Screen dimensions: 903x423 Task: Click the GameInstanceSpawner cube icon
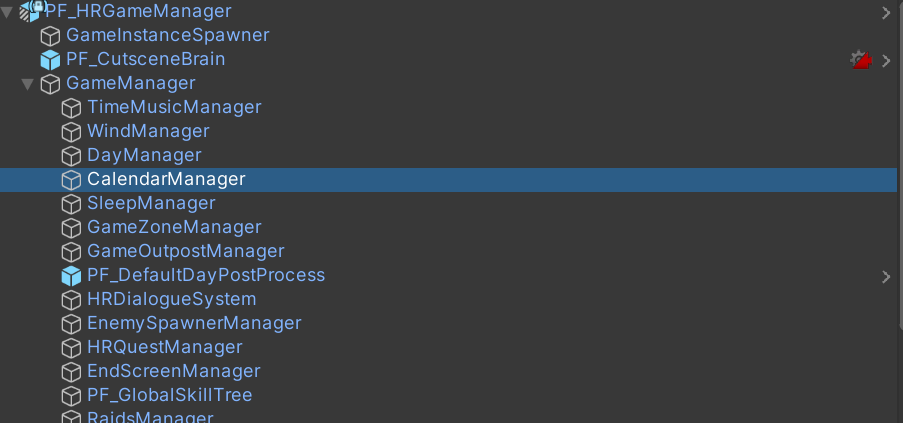click(50, 36)
